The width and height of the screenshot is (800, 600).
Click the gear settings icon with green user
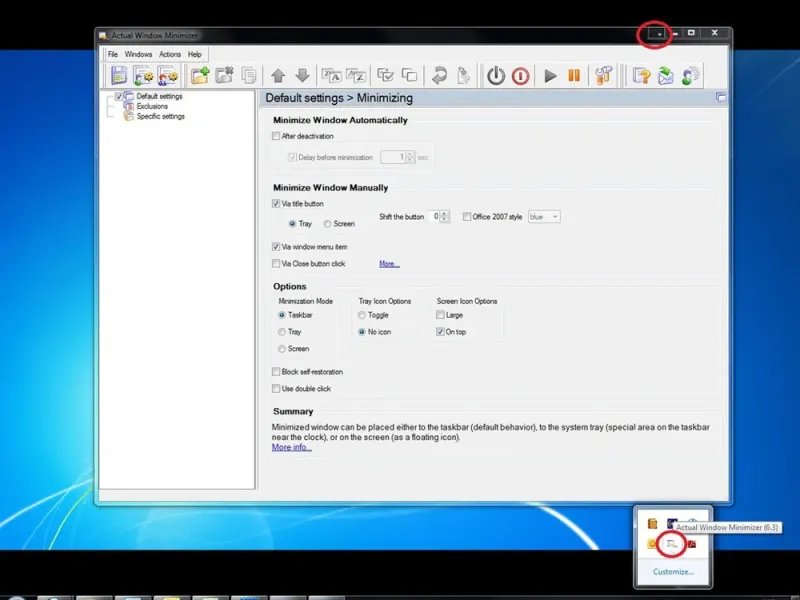click(x=143, y=76)
